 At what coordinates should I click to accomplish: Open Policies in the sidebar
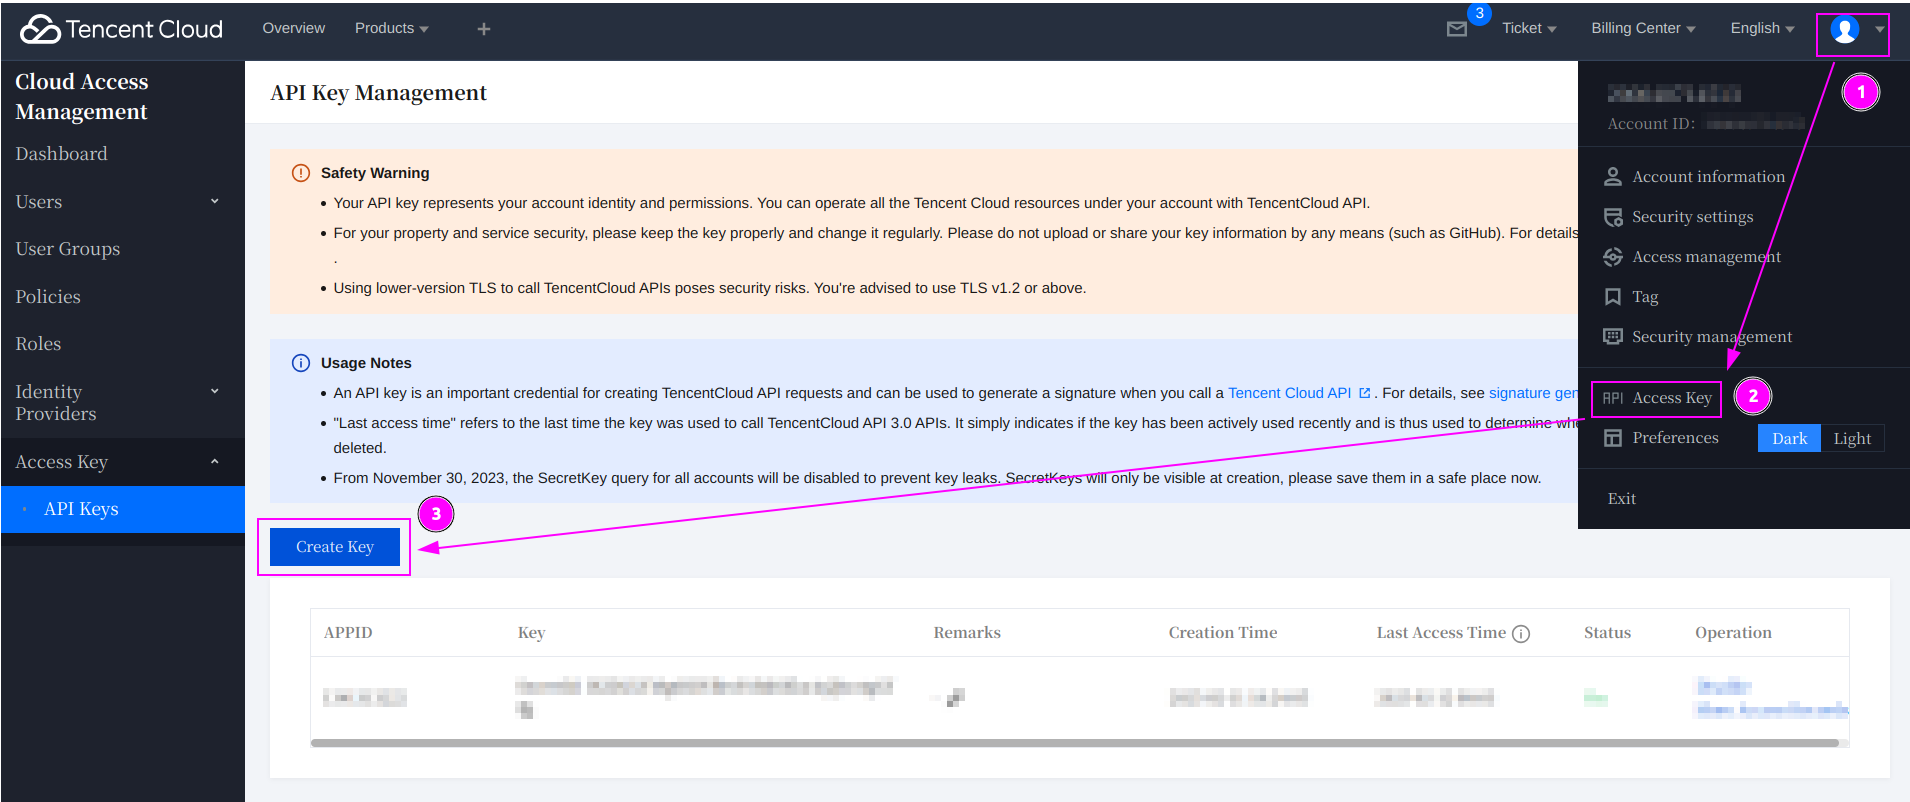[48, 296]
